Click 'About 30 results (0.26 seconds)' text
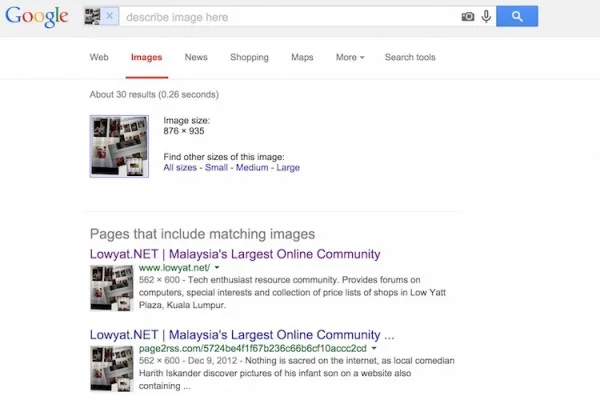 pos(154,95)
